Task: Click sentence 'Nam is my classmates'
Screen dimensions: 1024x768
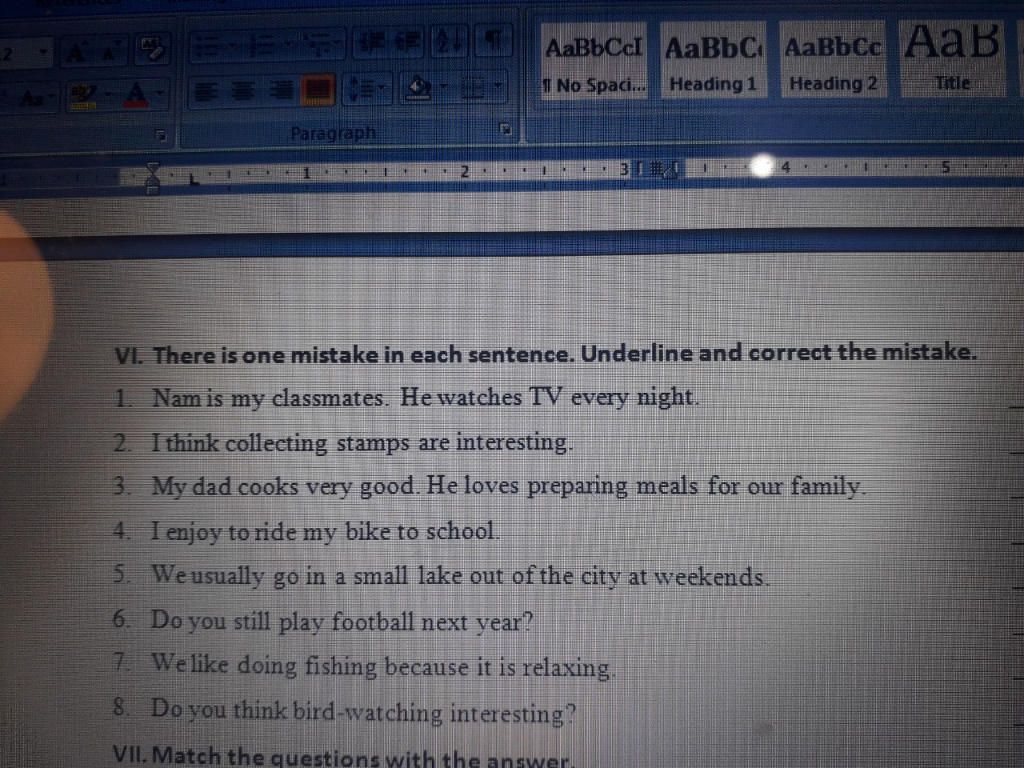Action: [x=425, y=398]
